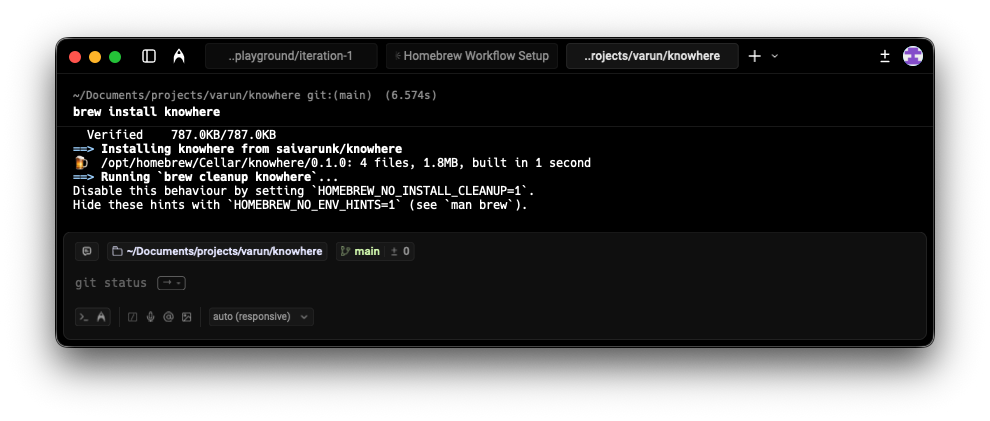This screenshot has height=421, width=990.
Task: Switch to the Homebrew Workflow Setup tab
Action: click(472, 56)
